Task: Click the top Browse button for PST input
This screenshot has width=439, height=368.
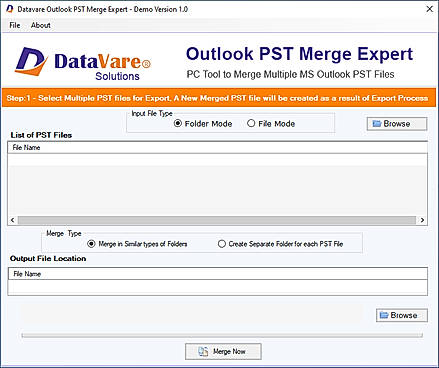Action: [397, 124]
